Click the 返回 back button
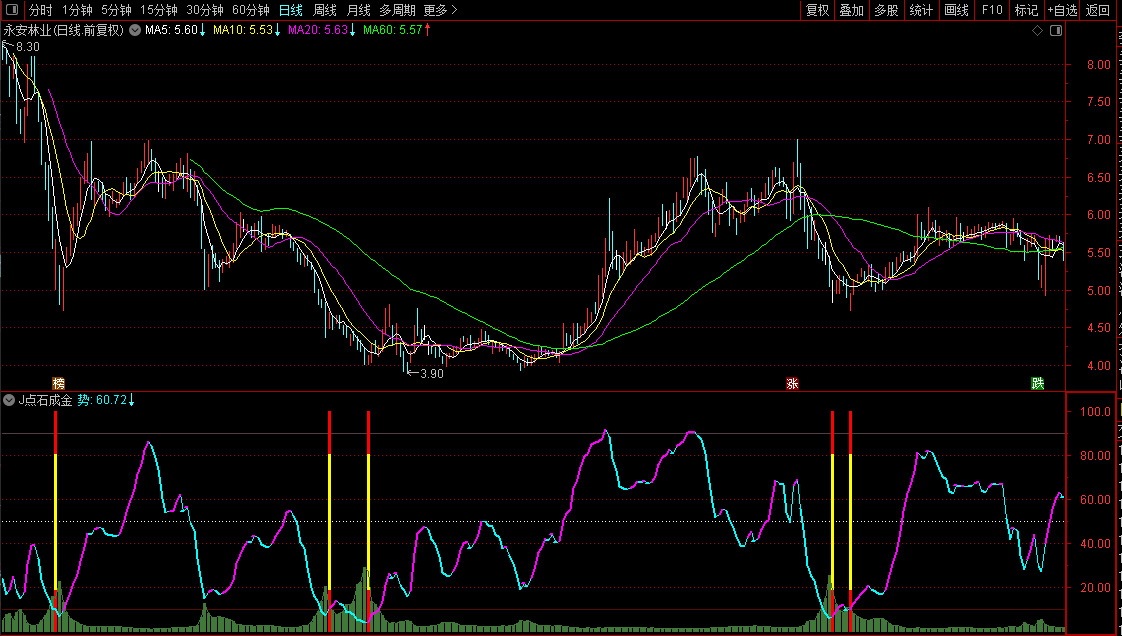This screenshot has height=636, width=1122. point(1098,10)
